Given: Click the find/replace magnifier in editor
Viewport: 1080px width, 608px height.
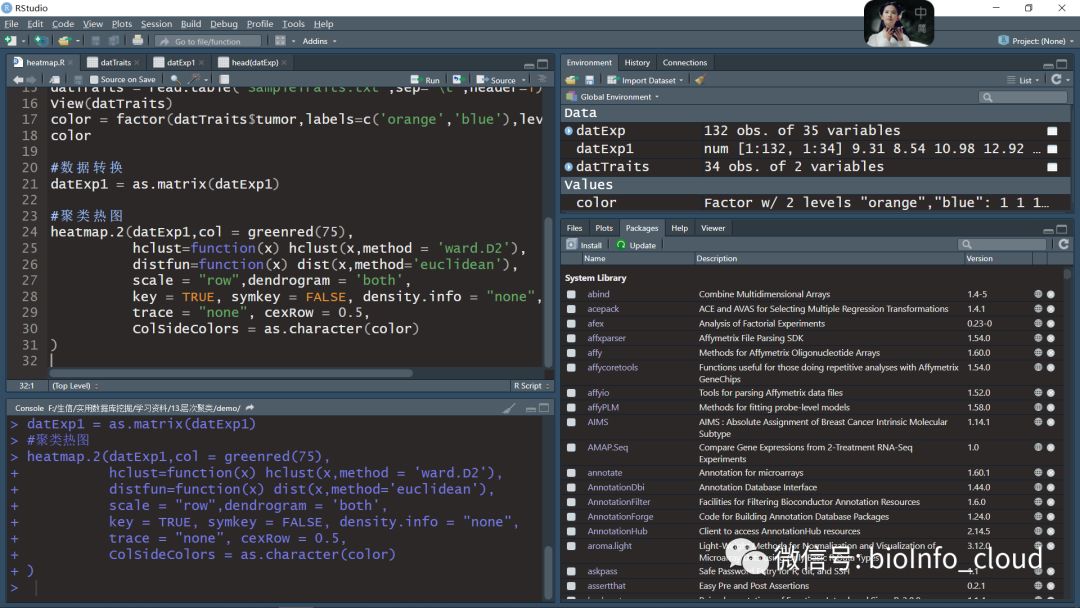Looking at the screenshot, I should 175,80.
